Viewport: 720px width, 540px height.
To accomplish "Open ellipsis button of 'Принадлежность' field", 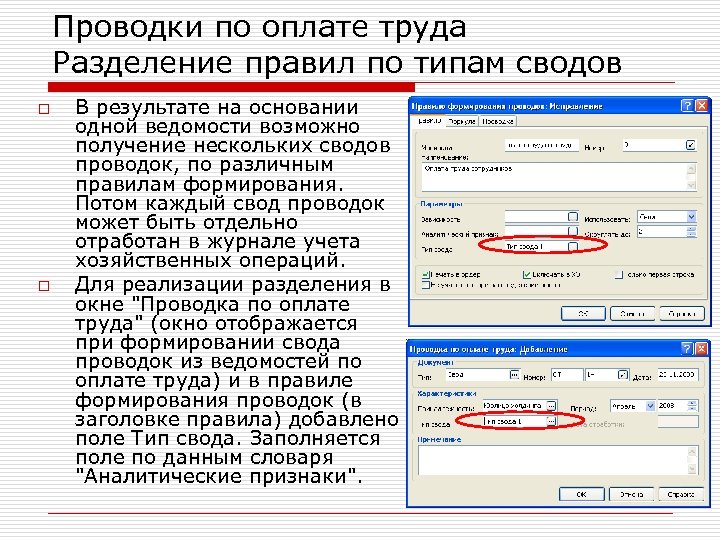I will click(551, 406).
